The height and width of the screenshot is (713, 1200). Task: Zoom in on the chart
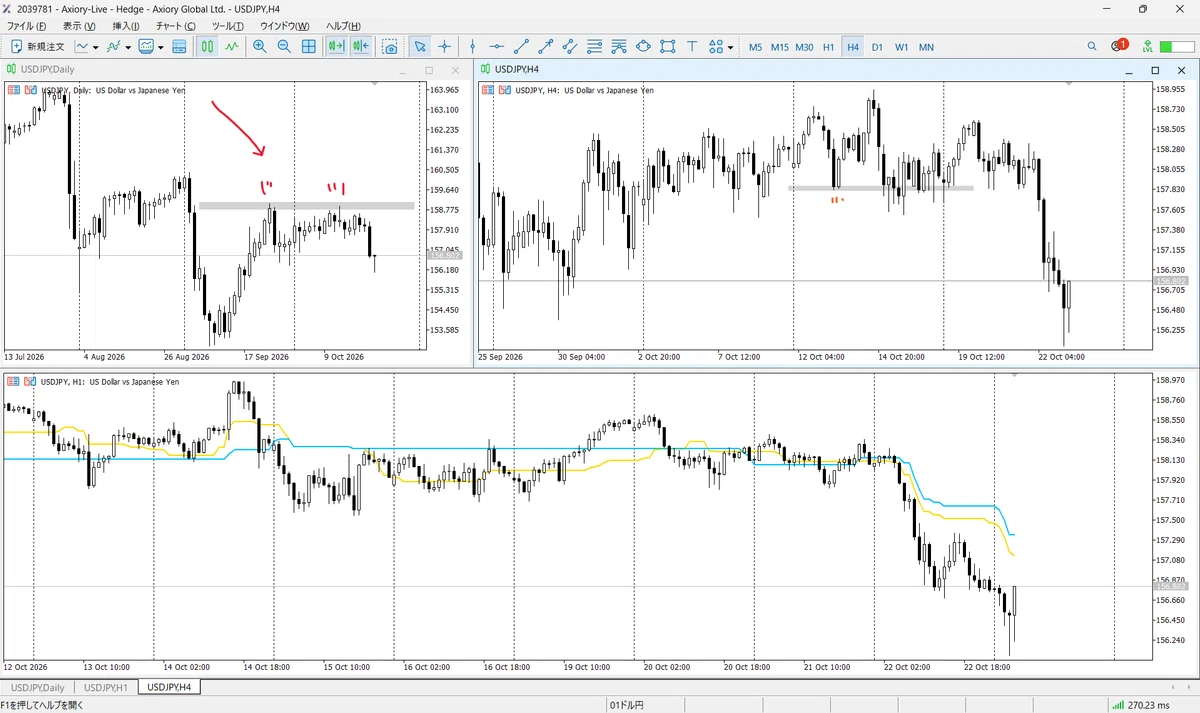pyautogui.click(x=260, y=47)
